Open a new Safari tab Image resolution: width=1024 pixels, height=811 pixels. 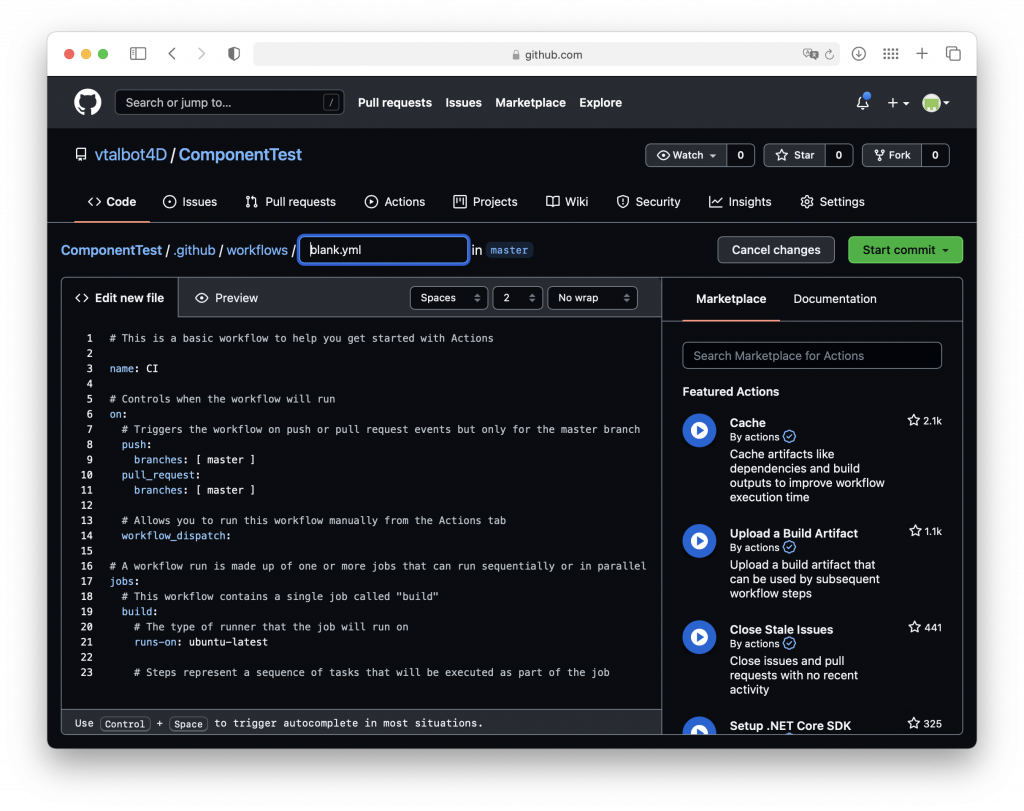[921, 54]
